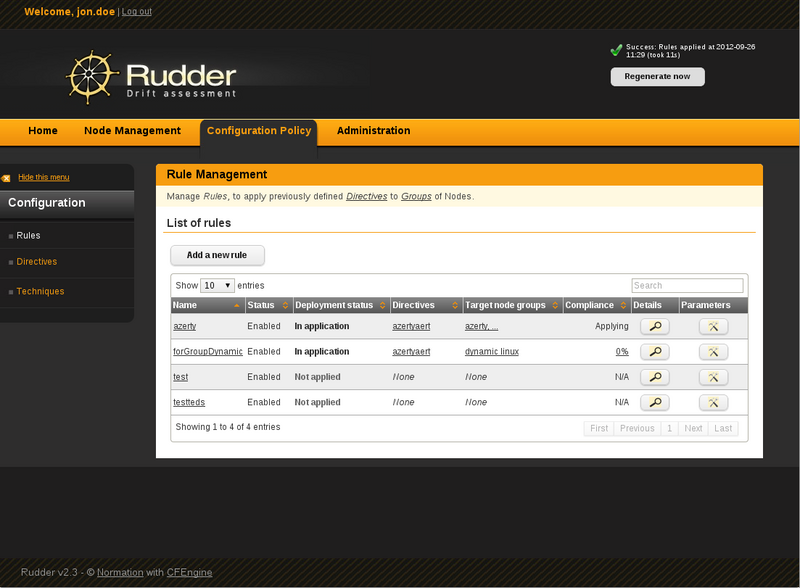
Task: Click the Last pagination button
Action: [x=723, y=429]
